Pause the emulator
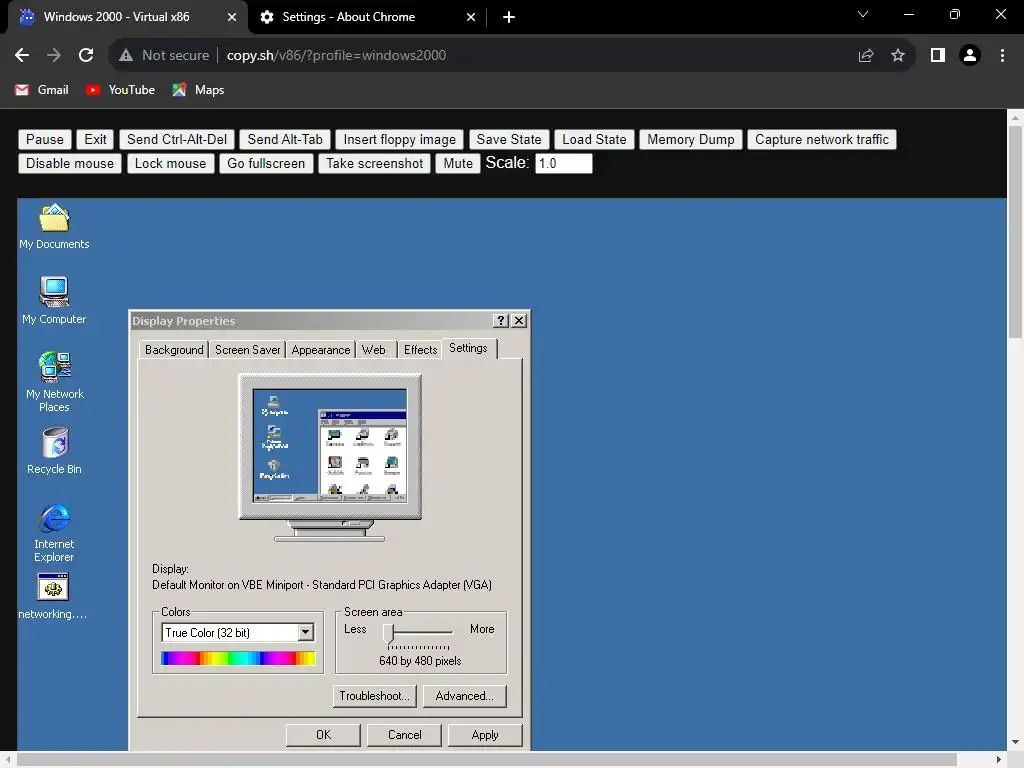The height and width of the screenshot is (768, 1024). (x=44, y=140)
